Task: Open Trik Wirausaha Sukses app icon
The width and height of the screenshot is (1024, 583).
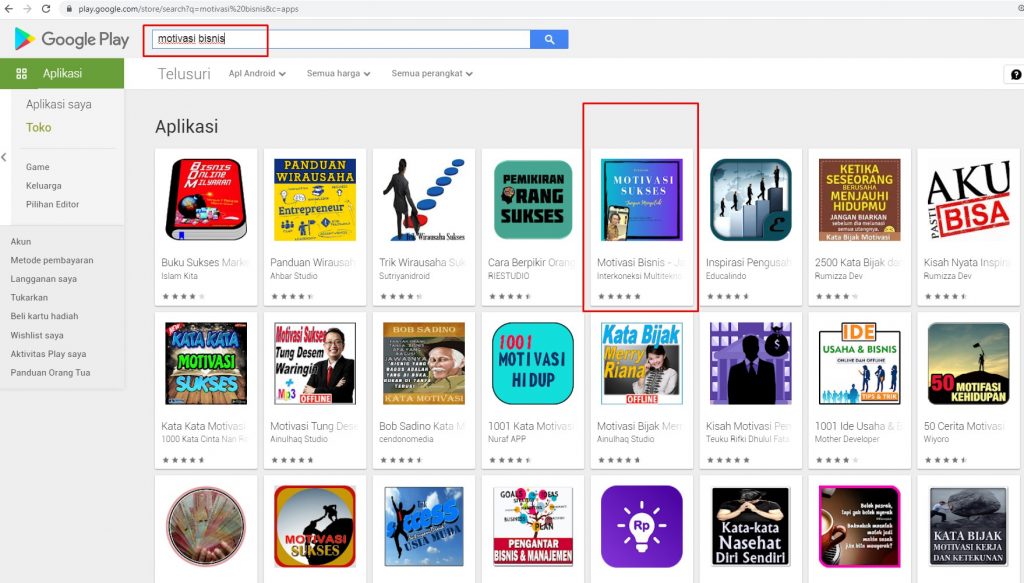Action: 424,200
